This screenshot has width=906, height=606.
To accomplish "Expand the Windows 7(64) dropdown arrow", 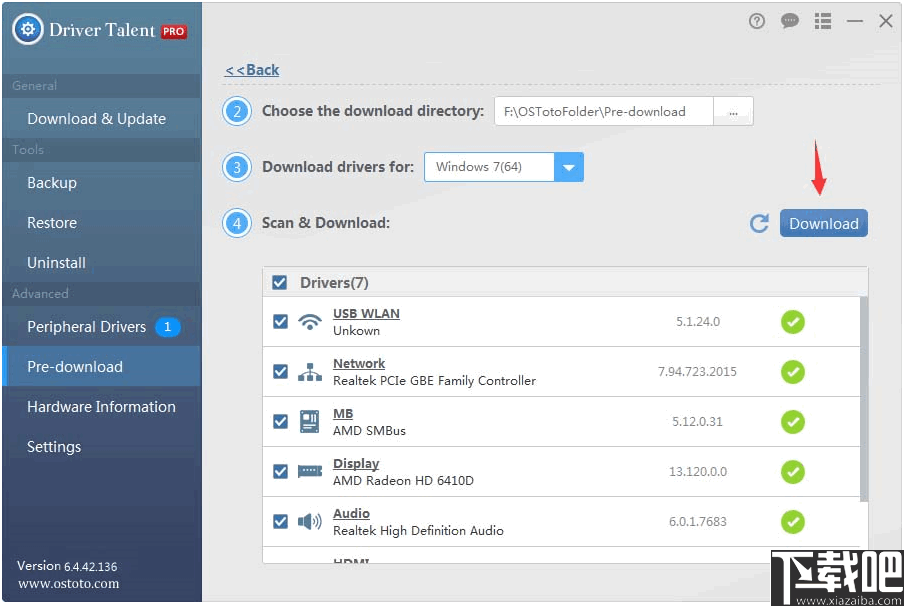I will click(x=569, y=168).
